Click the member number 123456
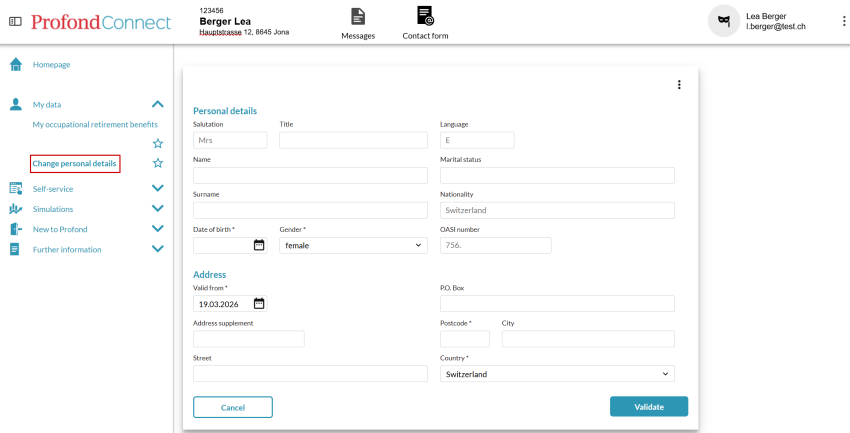The height and width of the screenshot is (433, 850). point(211,10)
